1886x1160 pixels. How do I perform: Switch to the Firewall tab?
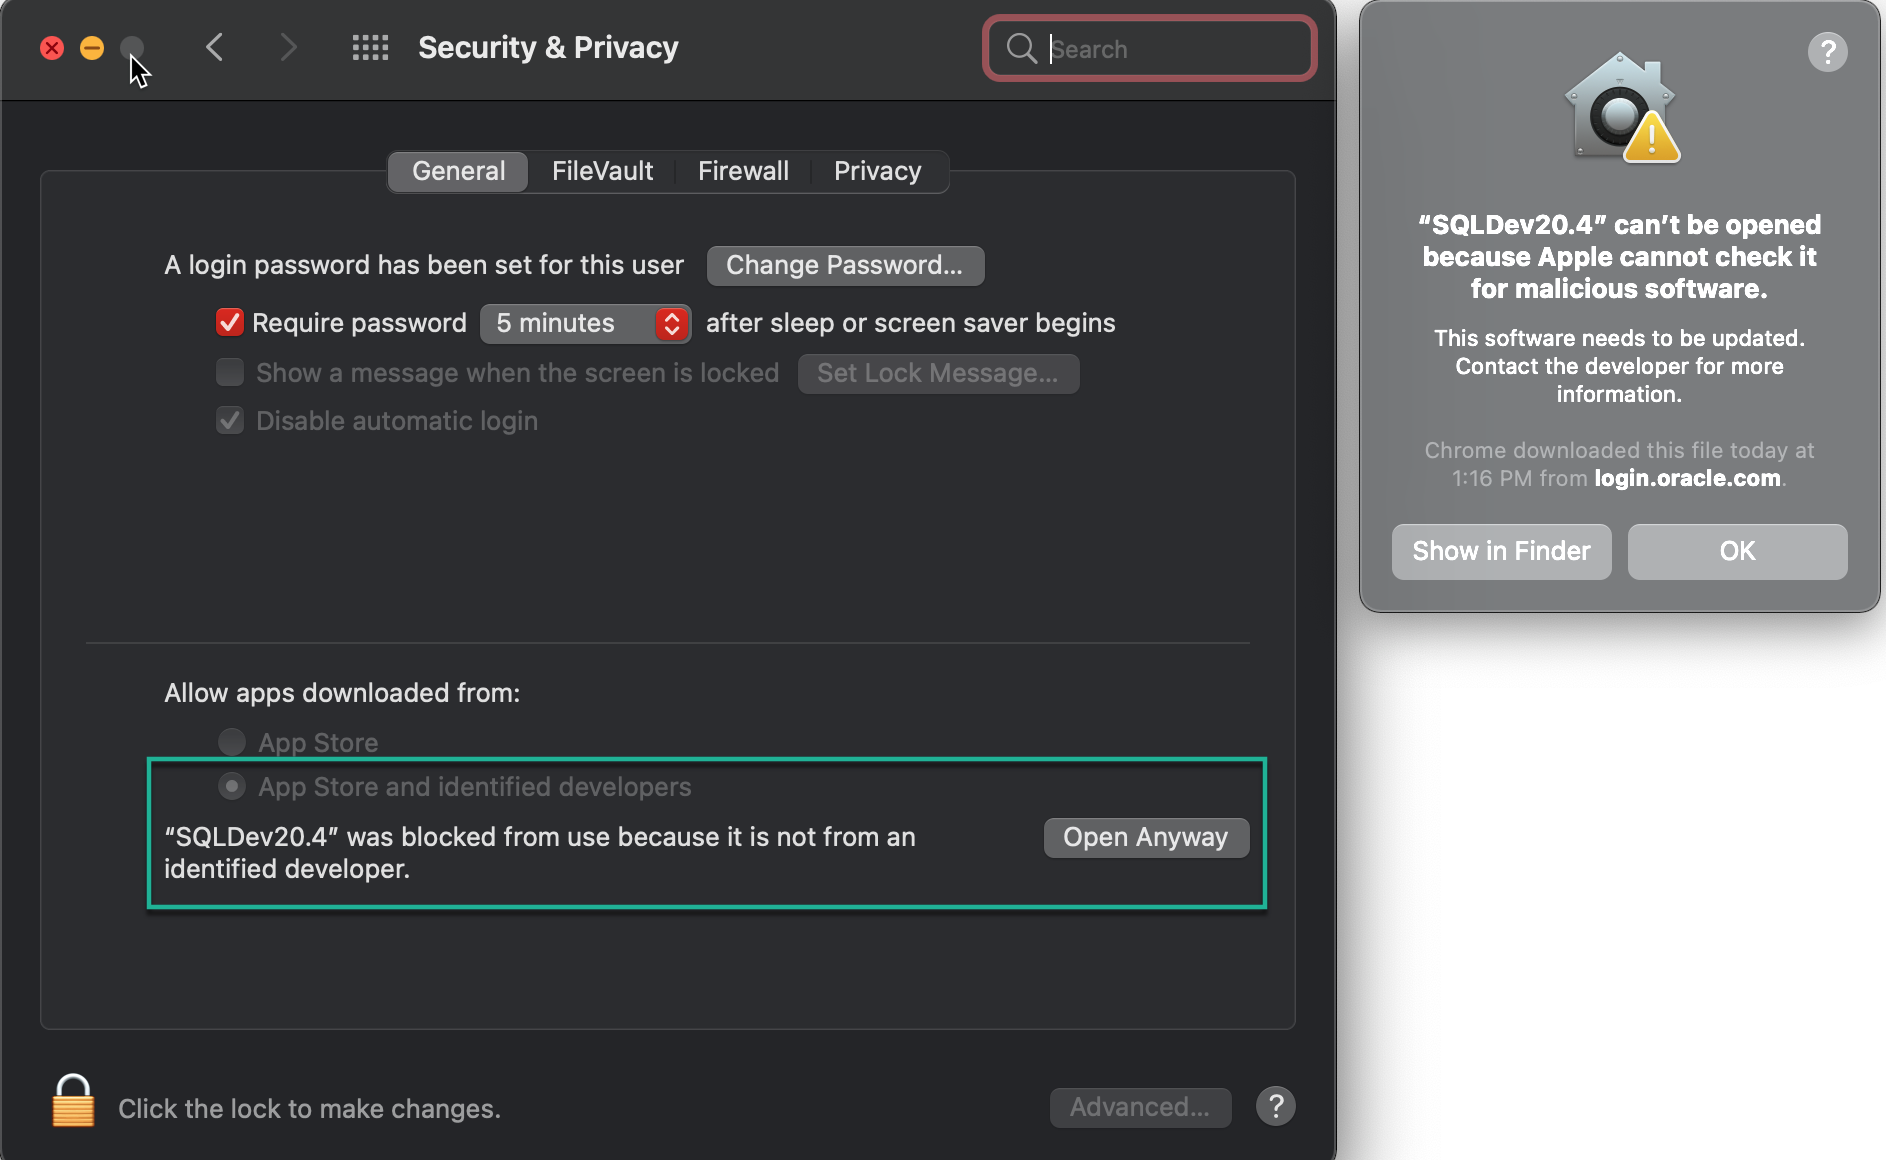(743, 171)
